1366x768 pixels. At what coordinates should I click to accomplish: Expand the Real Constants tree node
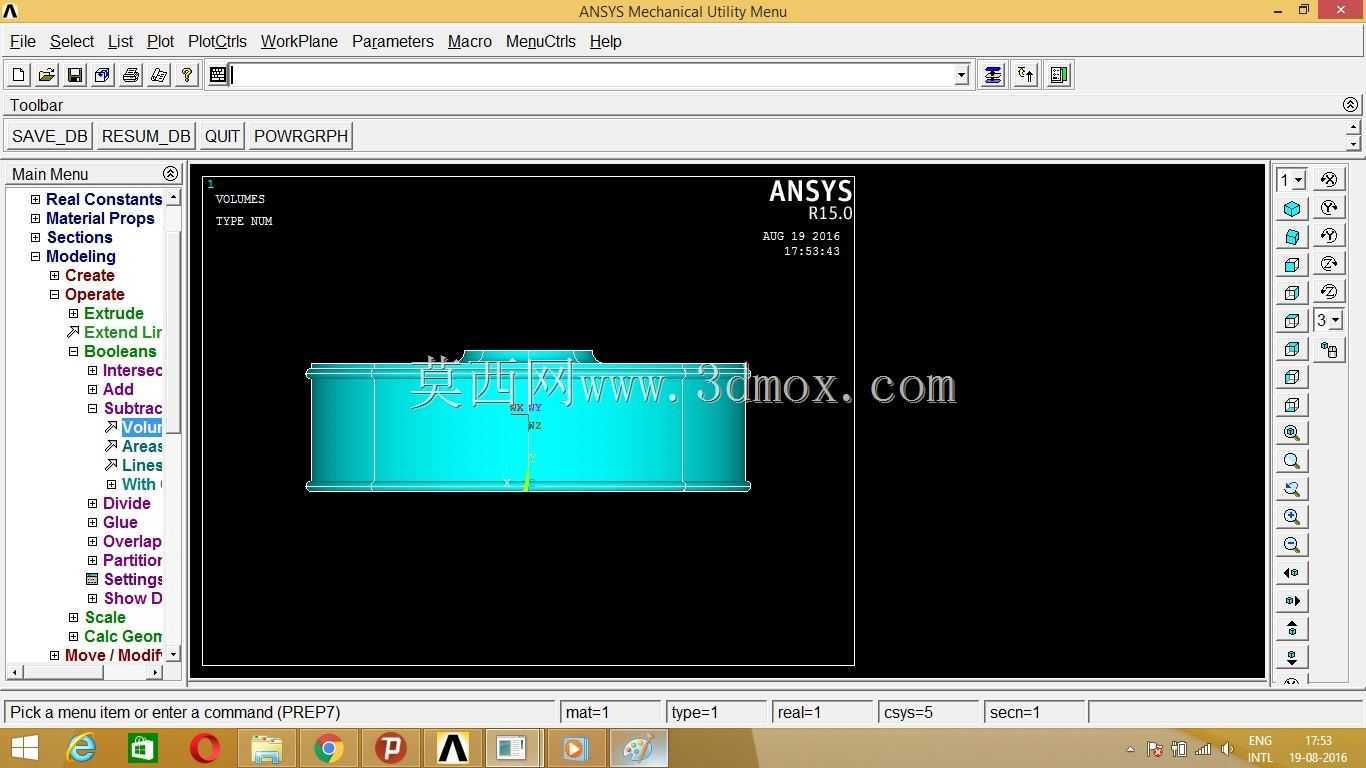(35, 200)
